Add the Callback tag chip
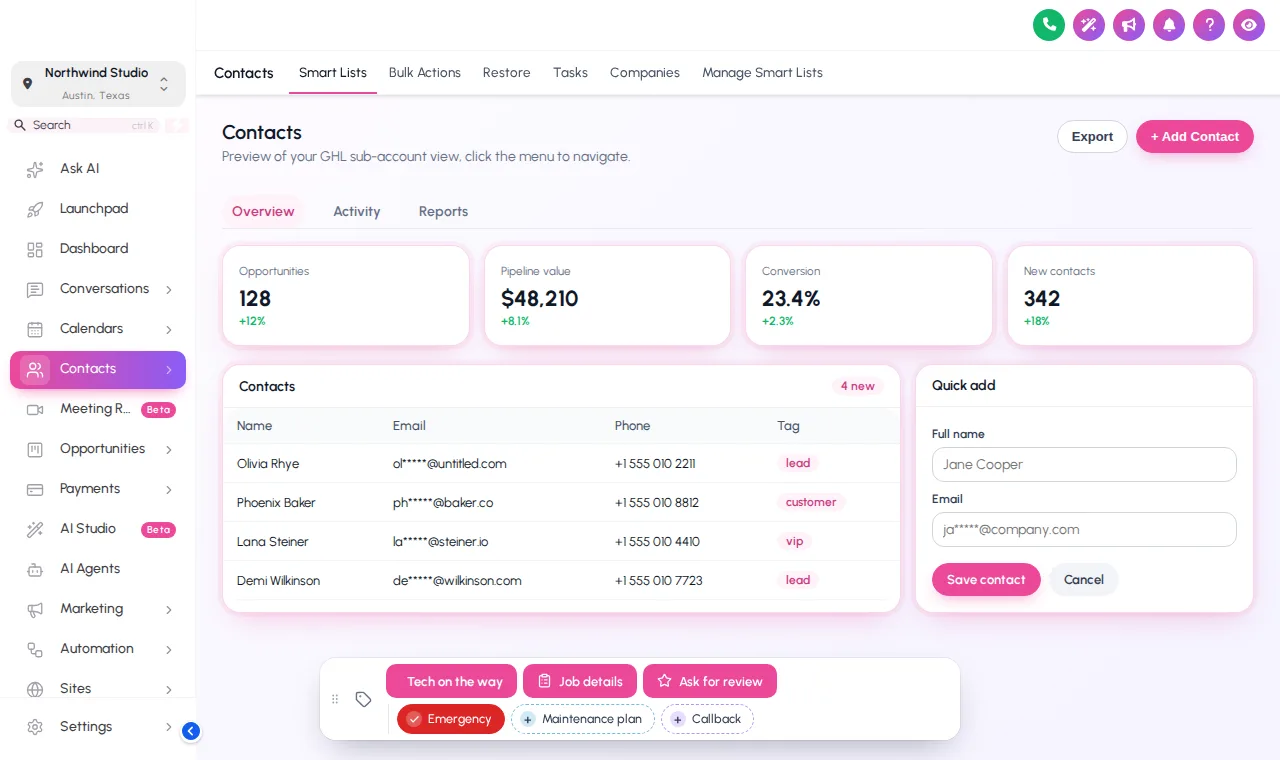Viewport: 1280px width, 760px height. [707, 719]
